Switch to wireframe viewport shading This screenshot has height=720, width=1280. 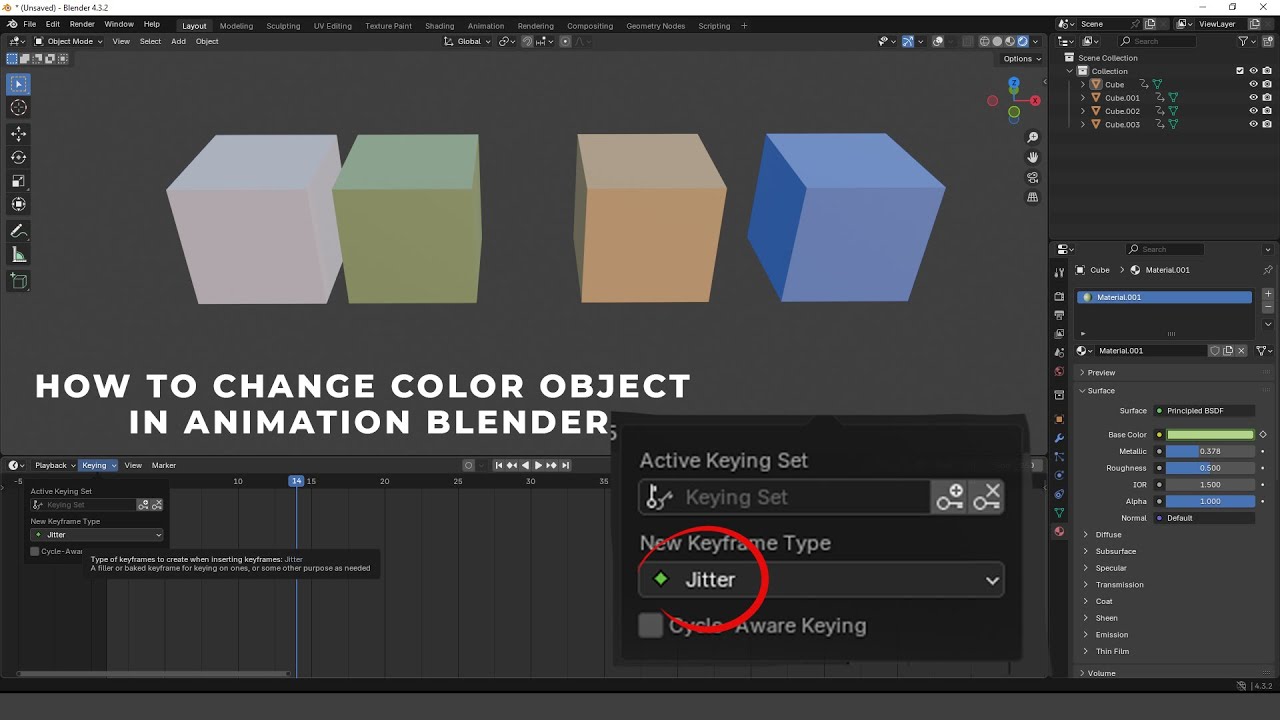985,41
